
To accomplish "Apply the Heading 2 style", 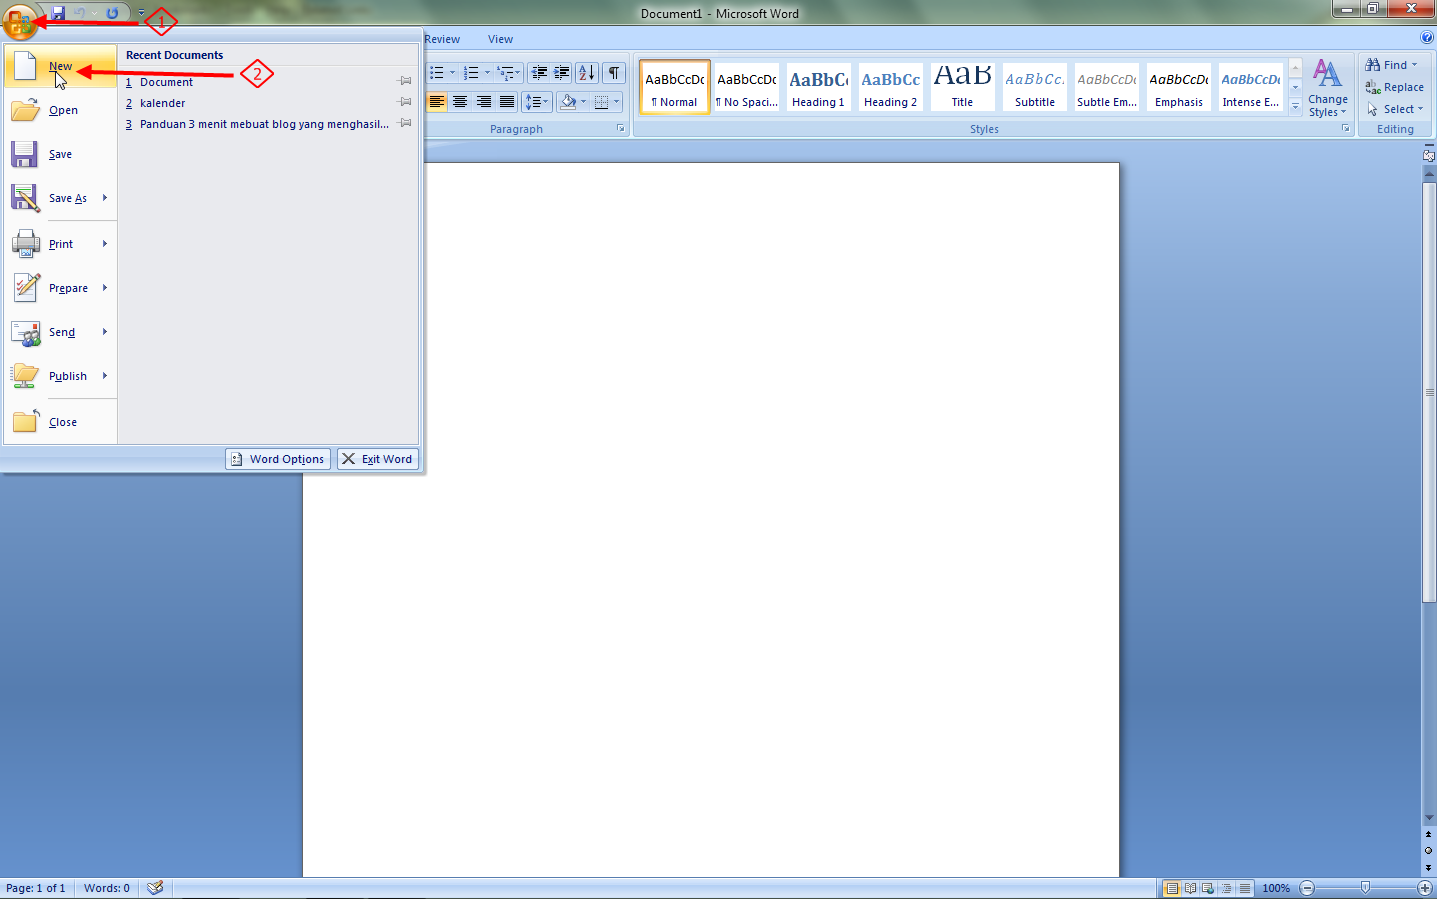I will 891,87.
